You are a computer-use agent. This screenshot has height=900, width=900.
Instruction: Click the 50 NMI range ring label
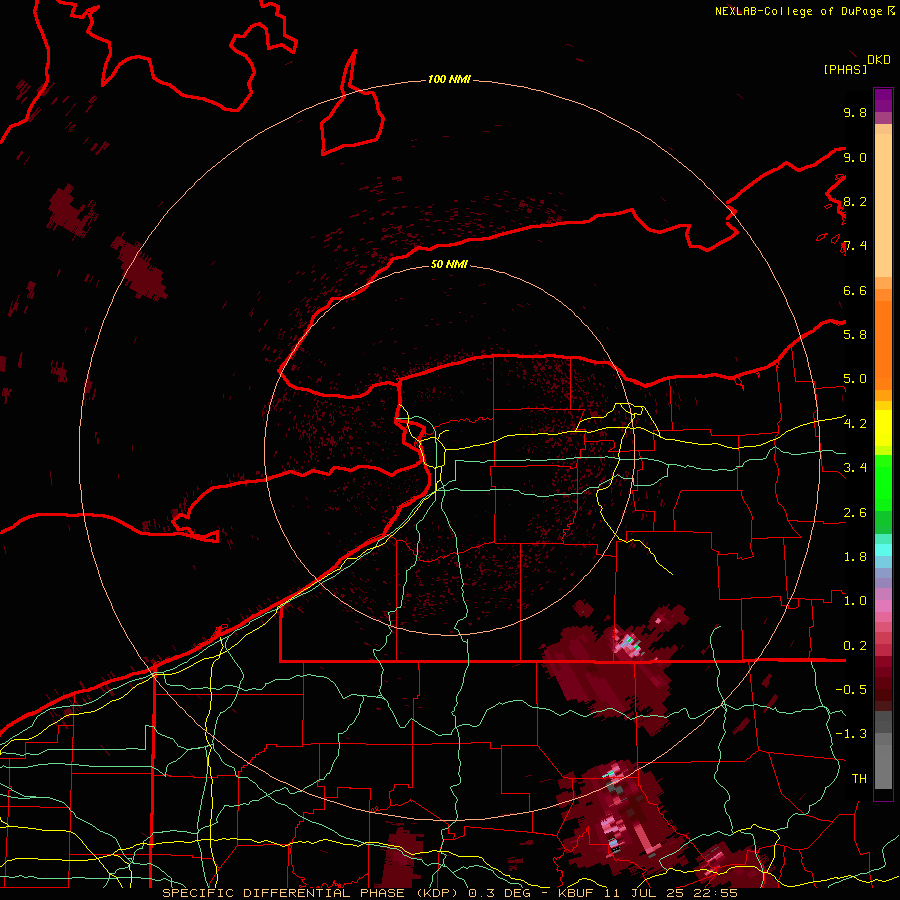tap(449, 264)
